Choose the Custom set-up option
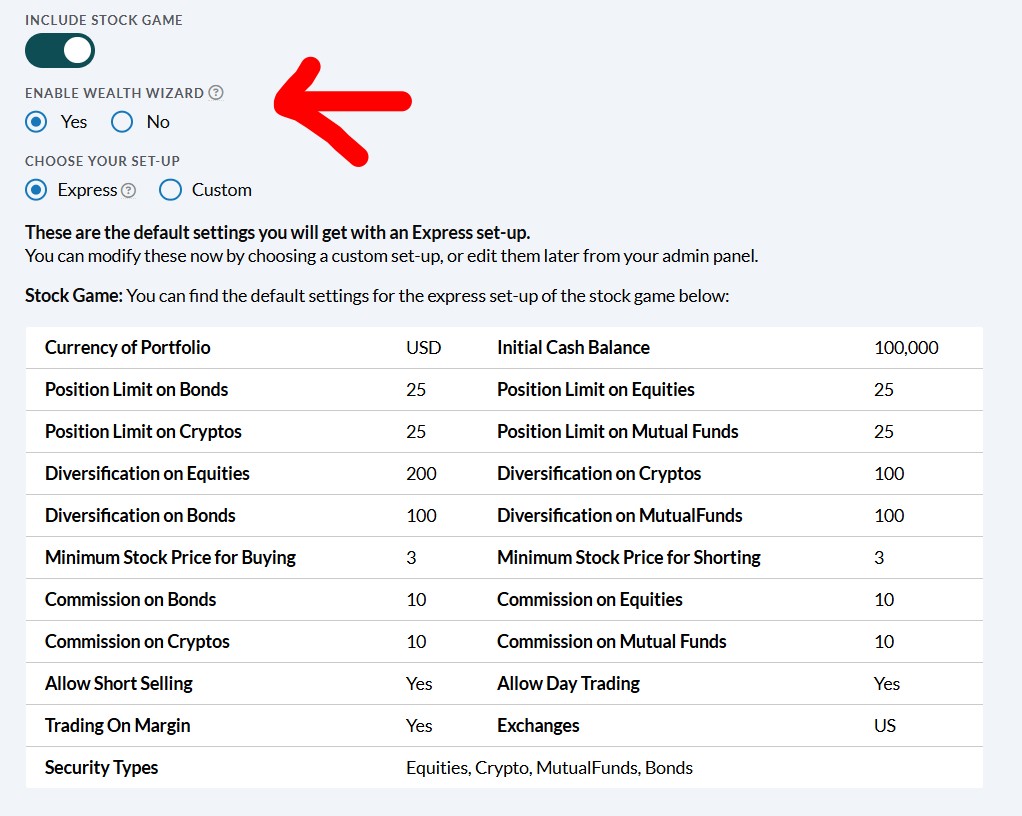Screen dimensions: 1022x816 [x=171, y=190]
